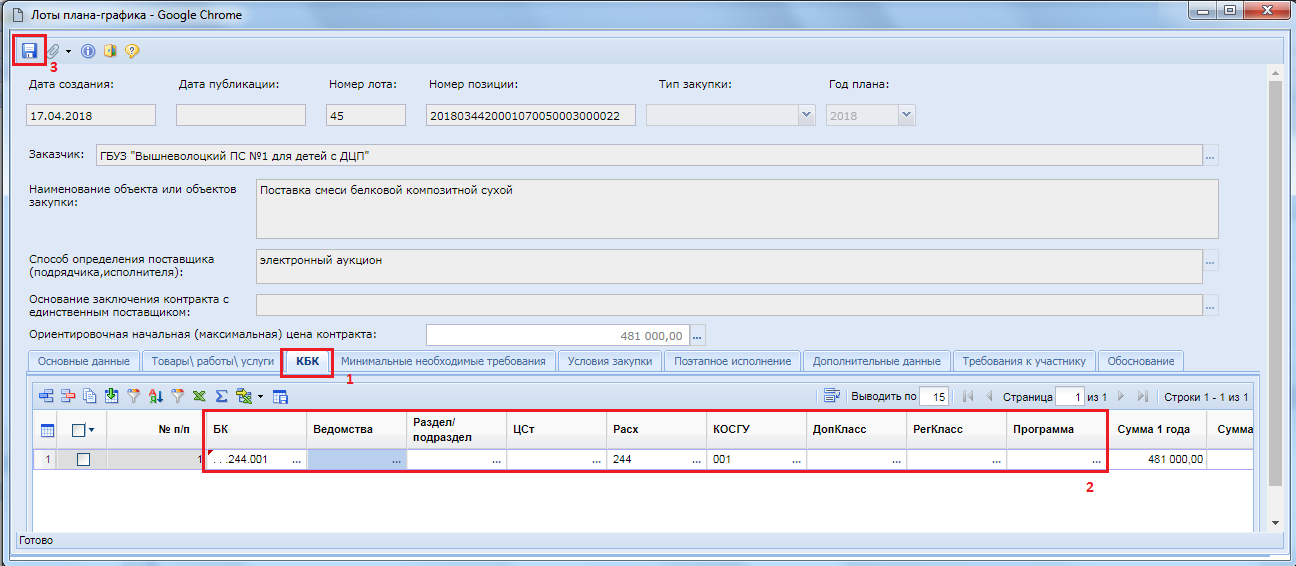Click the add row icon in grid toolbar
Image resolution: width=1296 pixels, height=566 pixels.
pyautogui.click(x=46, y=396)
